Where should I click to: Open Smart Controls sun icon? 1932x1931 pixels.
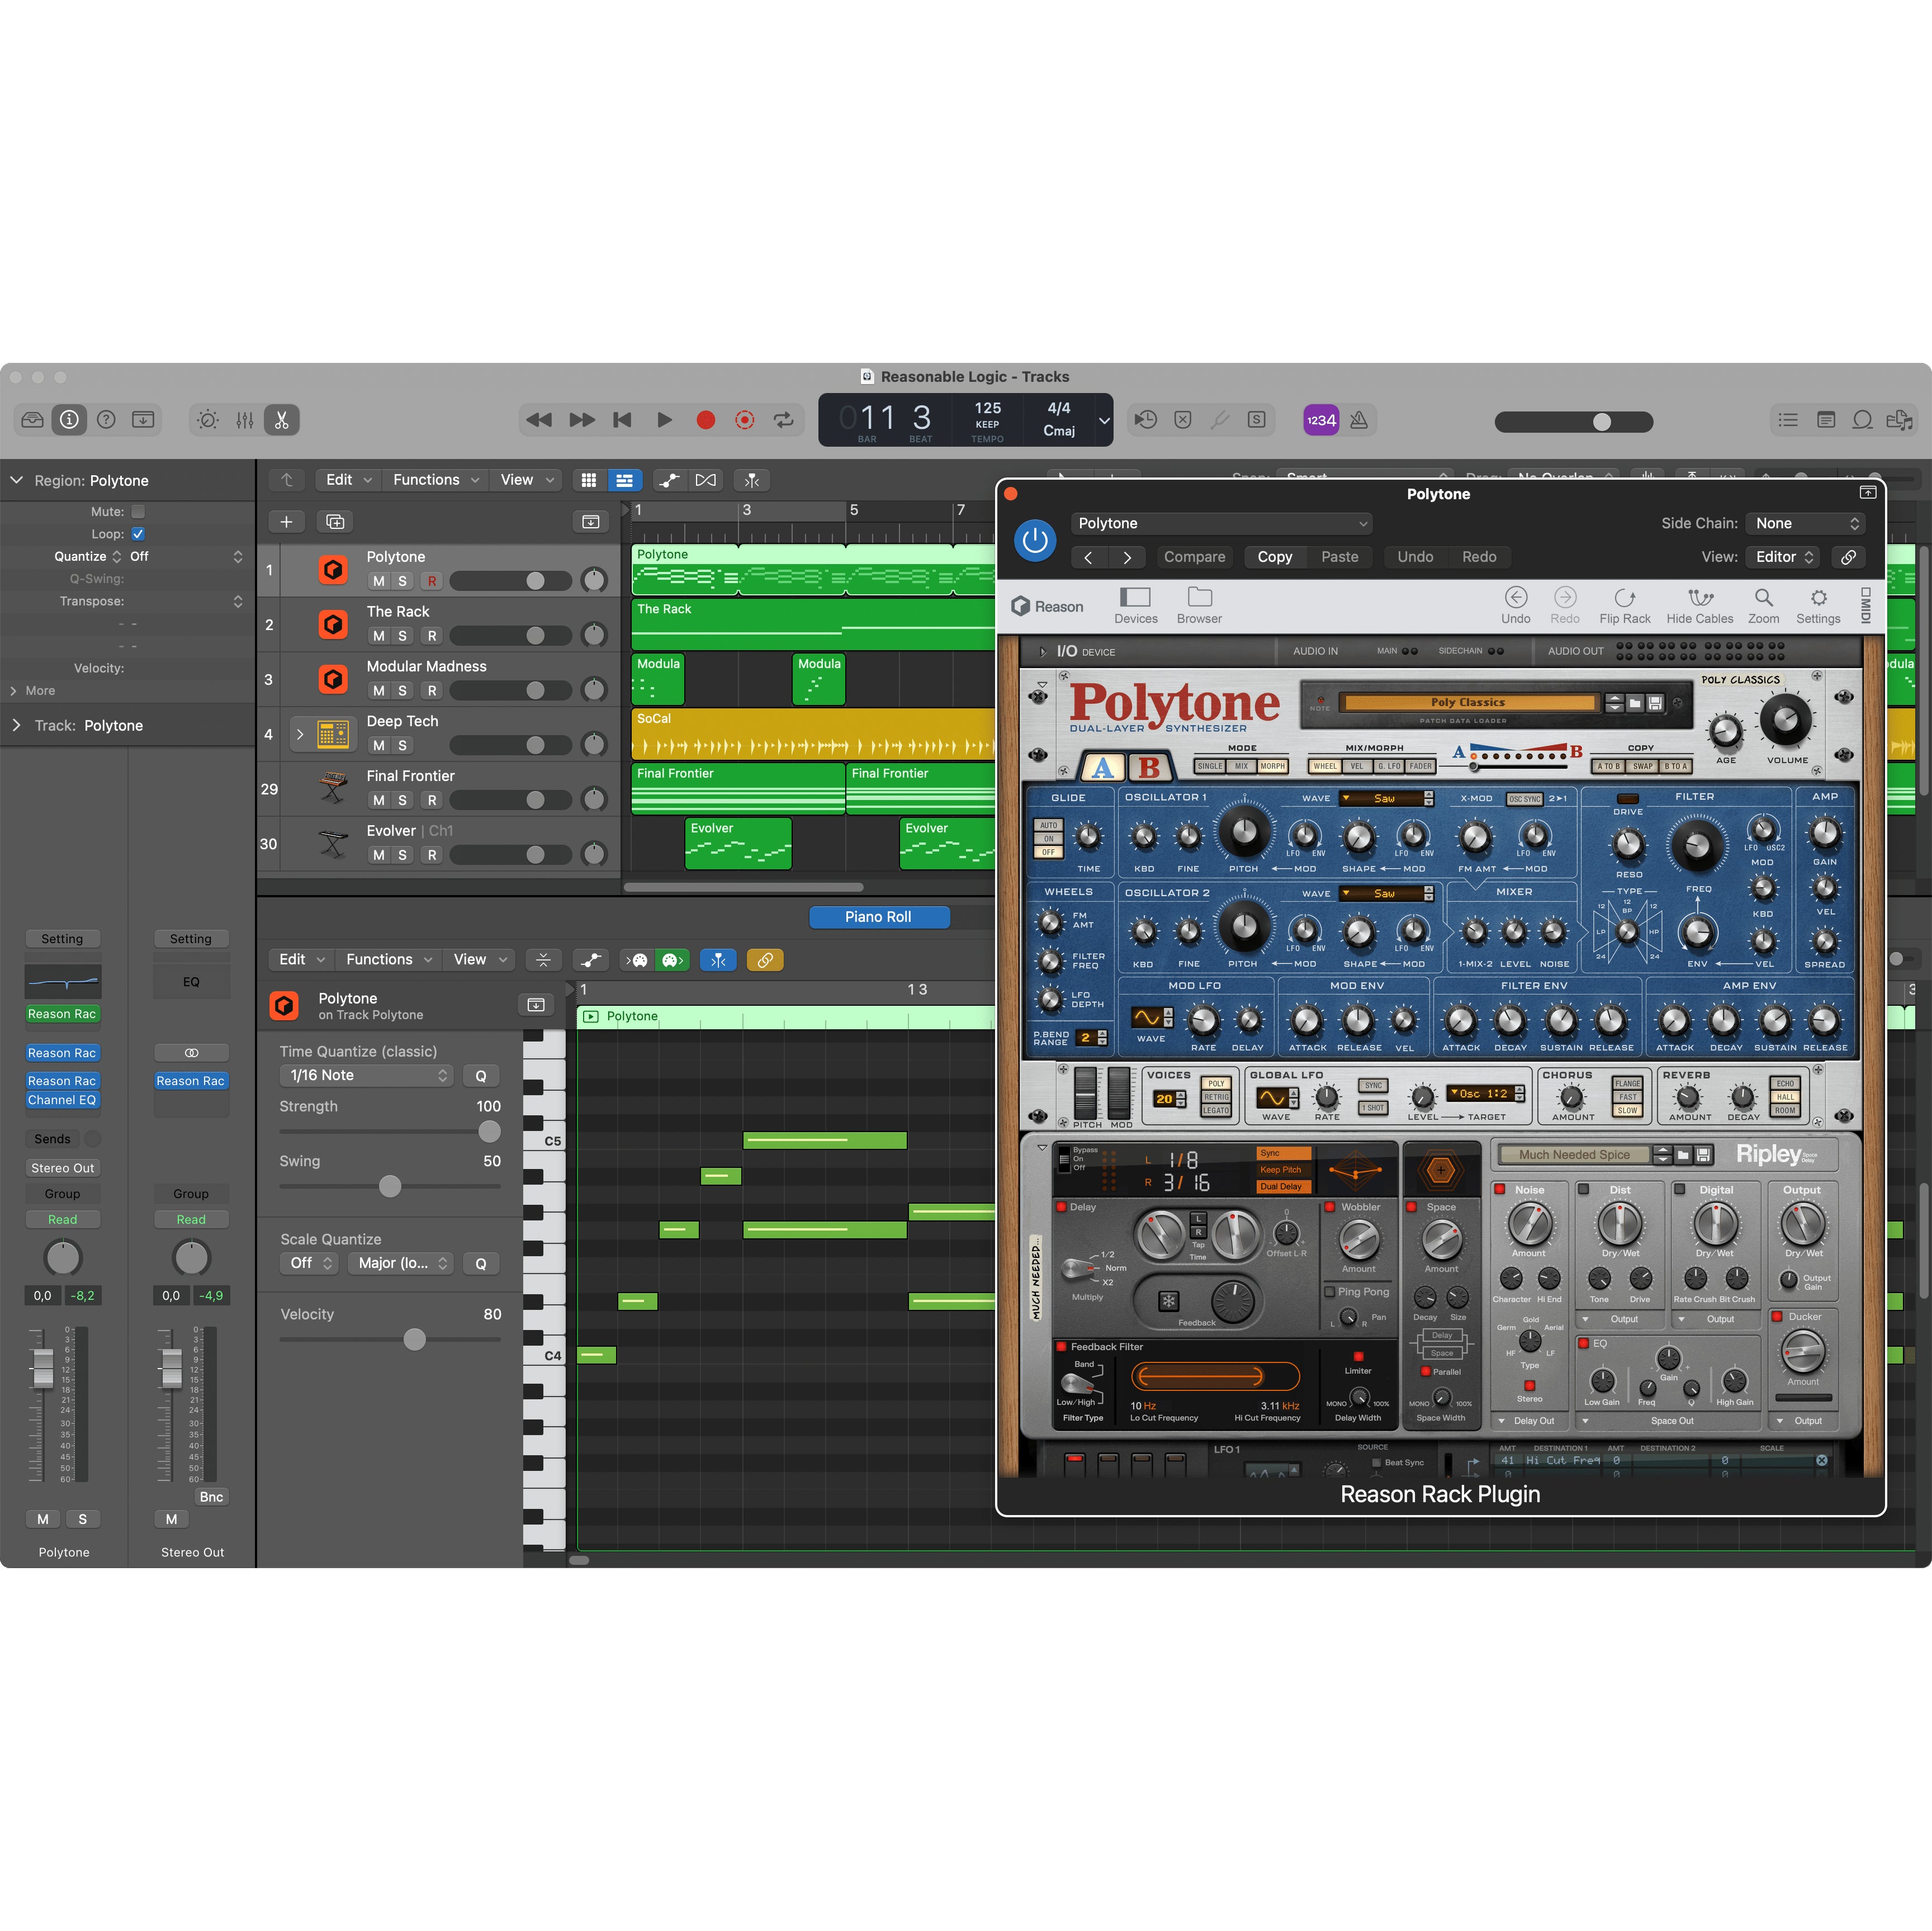[208, 420]
